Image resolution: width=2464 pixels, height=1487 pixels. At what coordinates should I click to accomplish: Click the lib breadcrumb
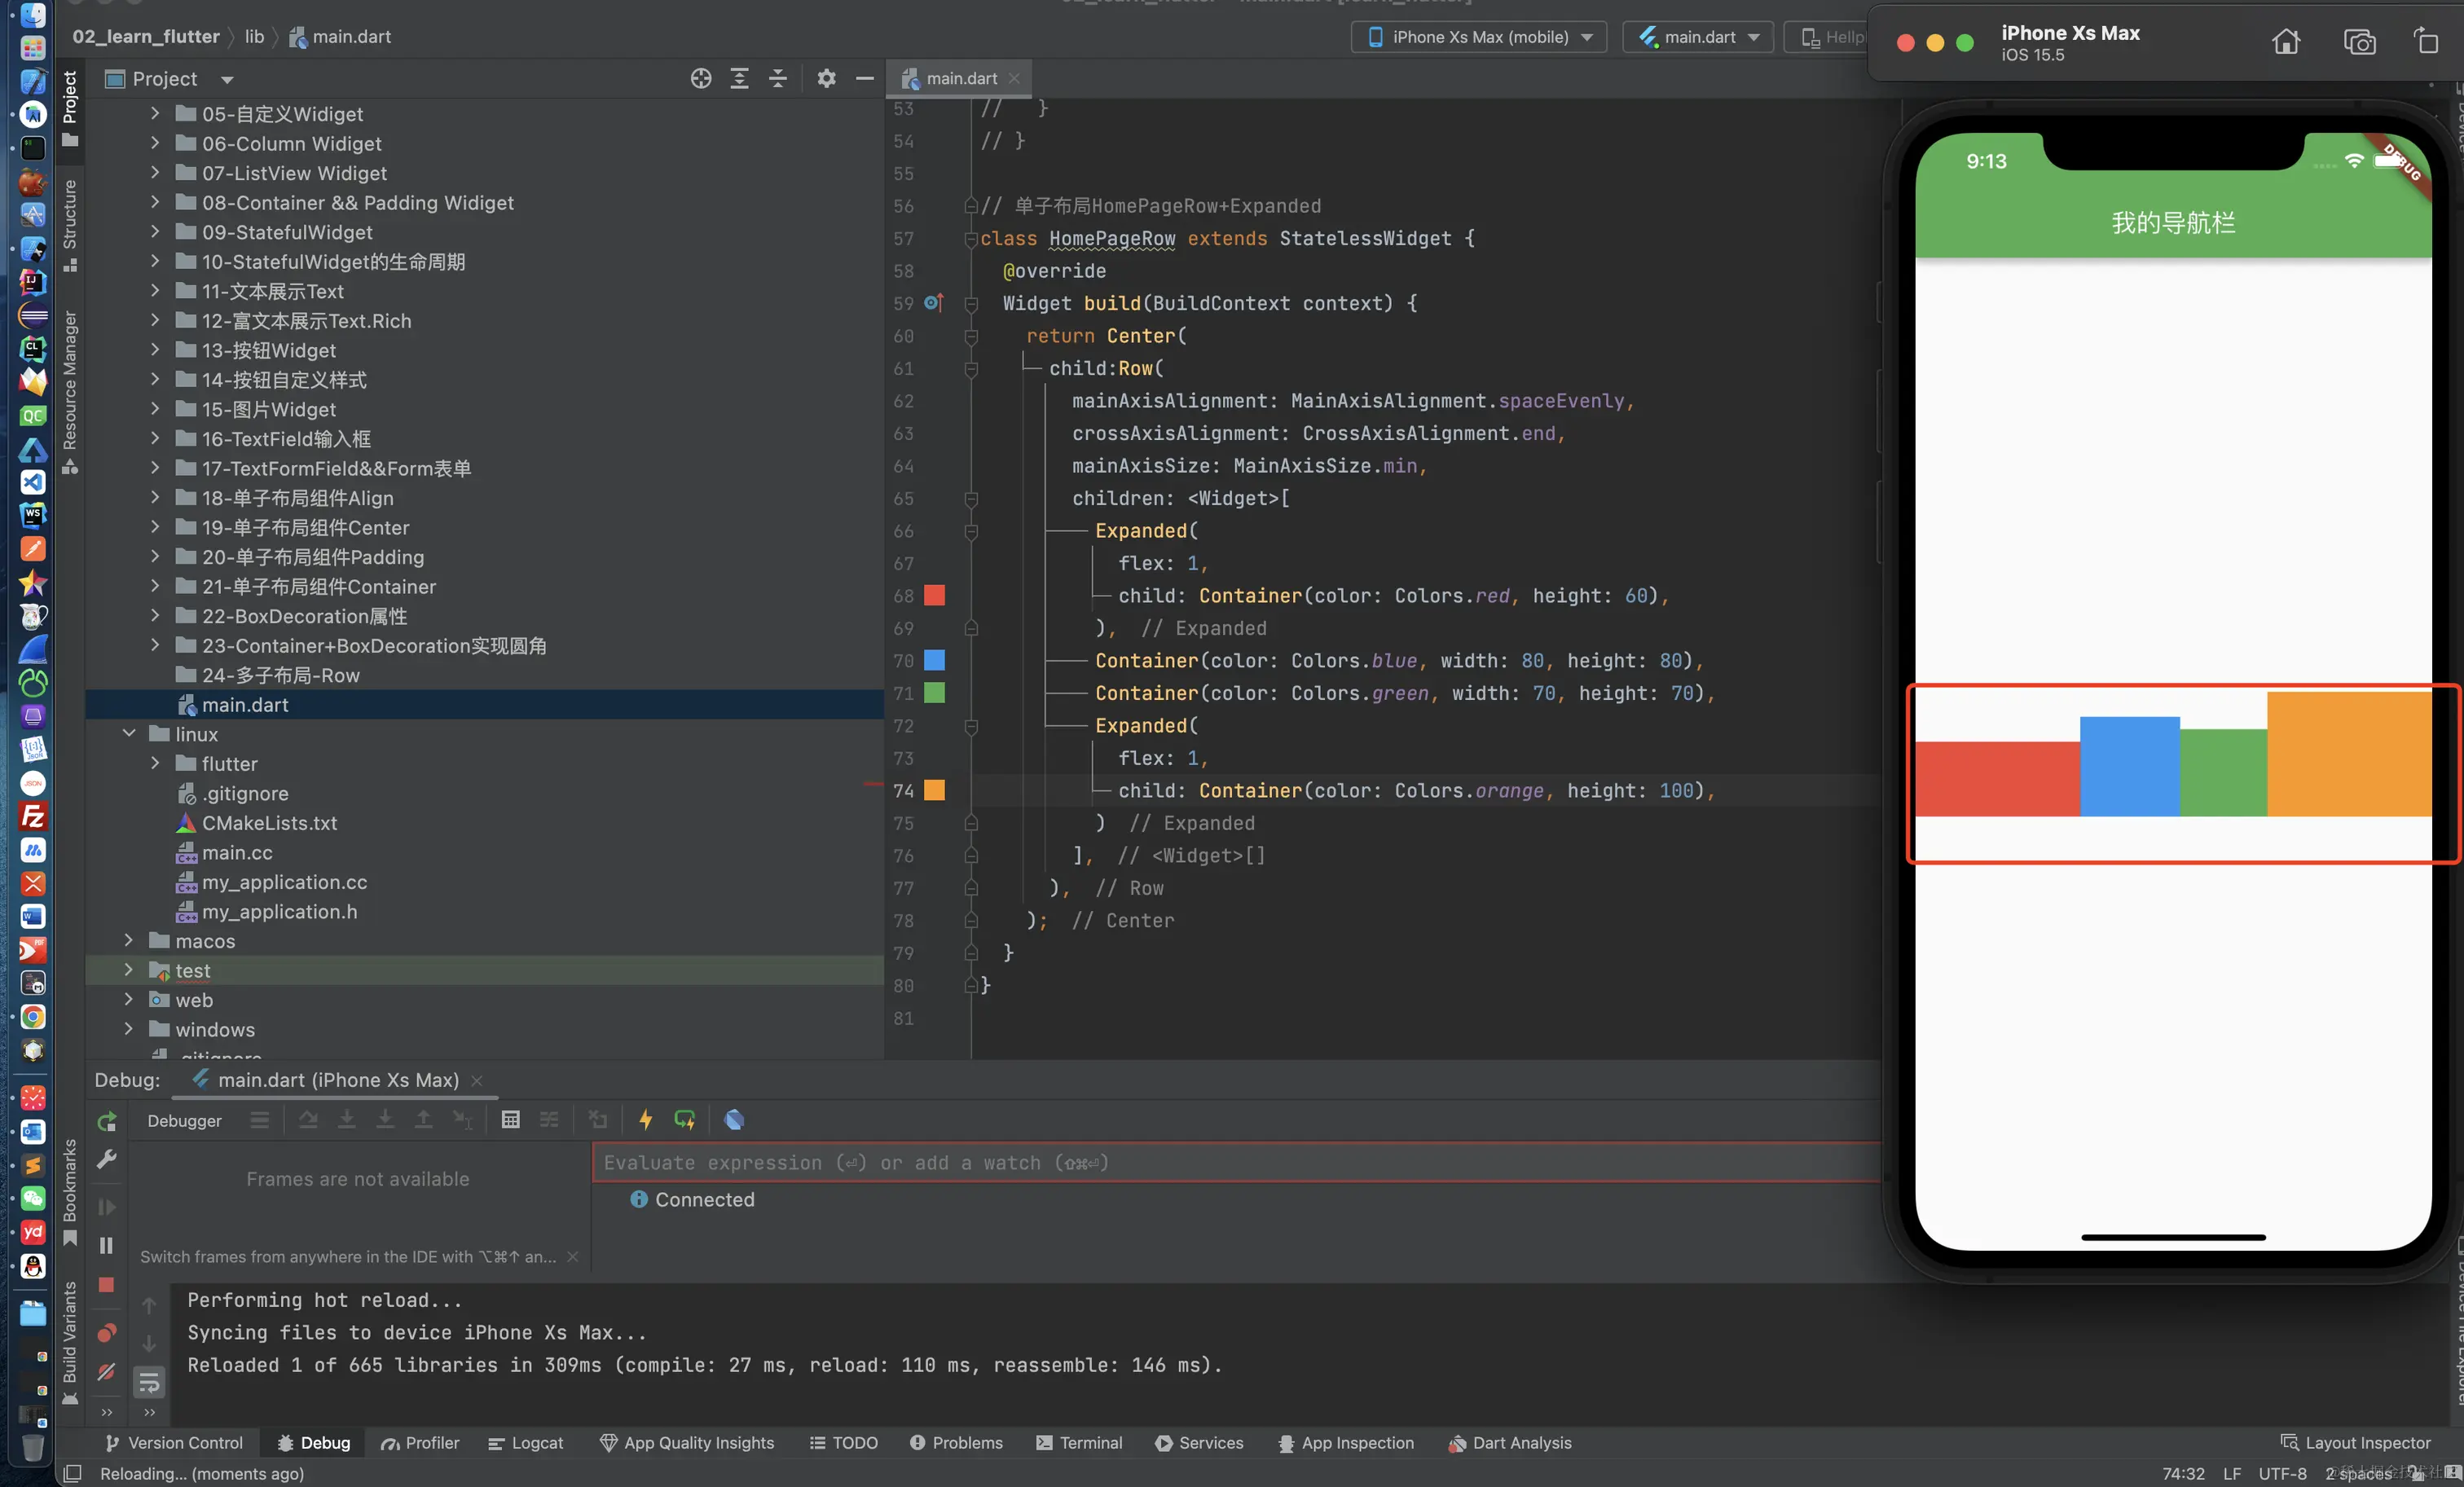255,37
